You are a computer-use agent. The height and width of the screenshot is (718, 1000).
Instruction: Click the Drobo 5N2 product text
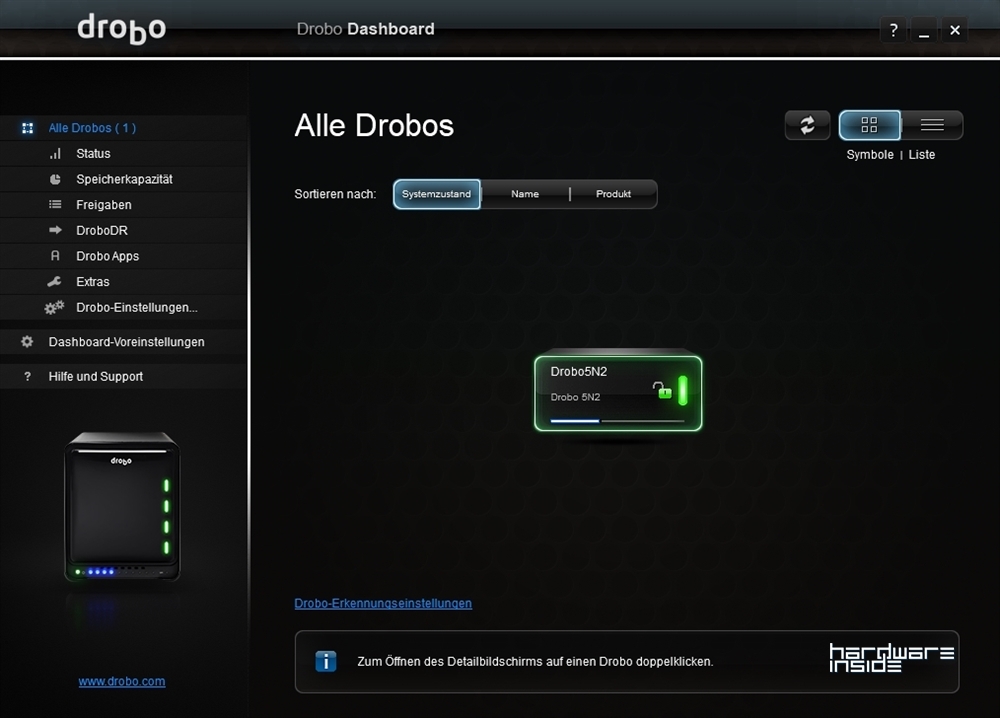tap(575, 397)
